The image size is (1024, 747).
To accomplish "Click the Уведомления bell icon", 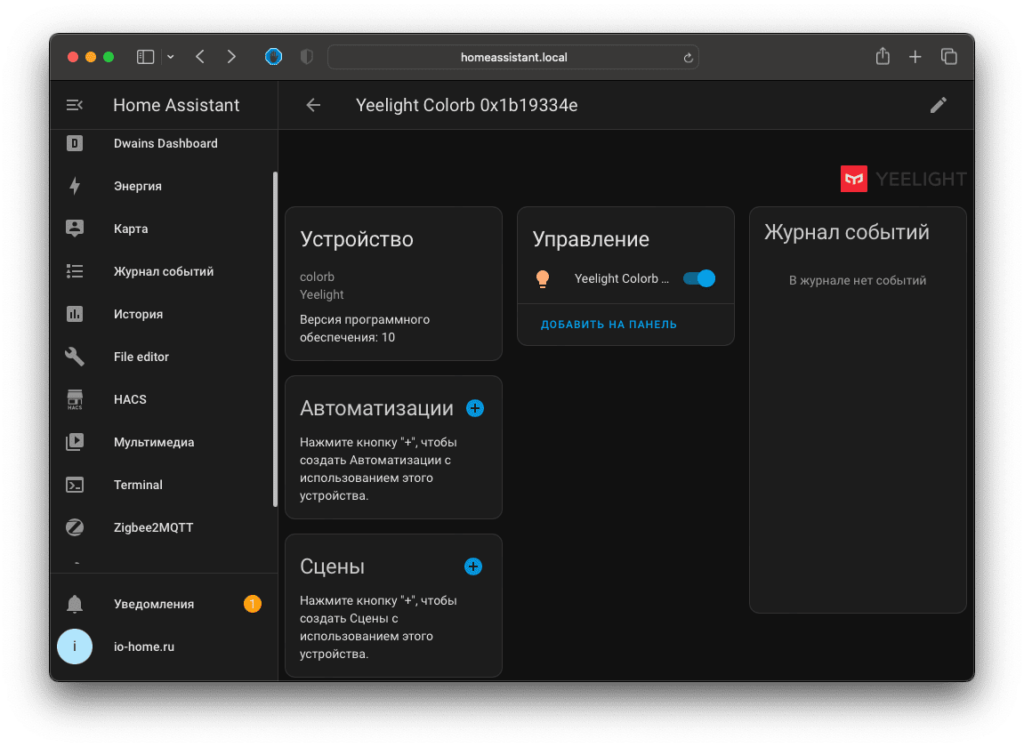I will pyautogui.click(x=74, y=604).
